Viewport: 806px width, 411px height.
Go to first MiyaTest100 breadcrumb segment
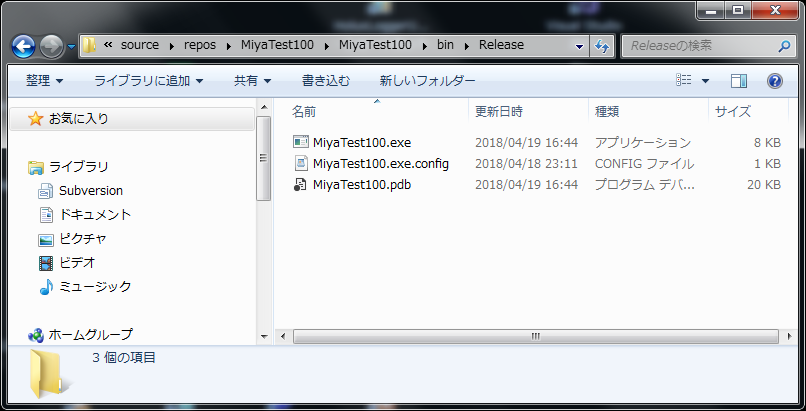point(277,45)
